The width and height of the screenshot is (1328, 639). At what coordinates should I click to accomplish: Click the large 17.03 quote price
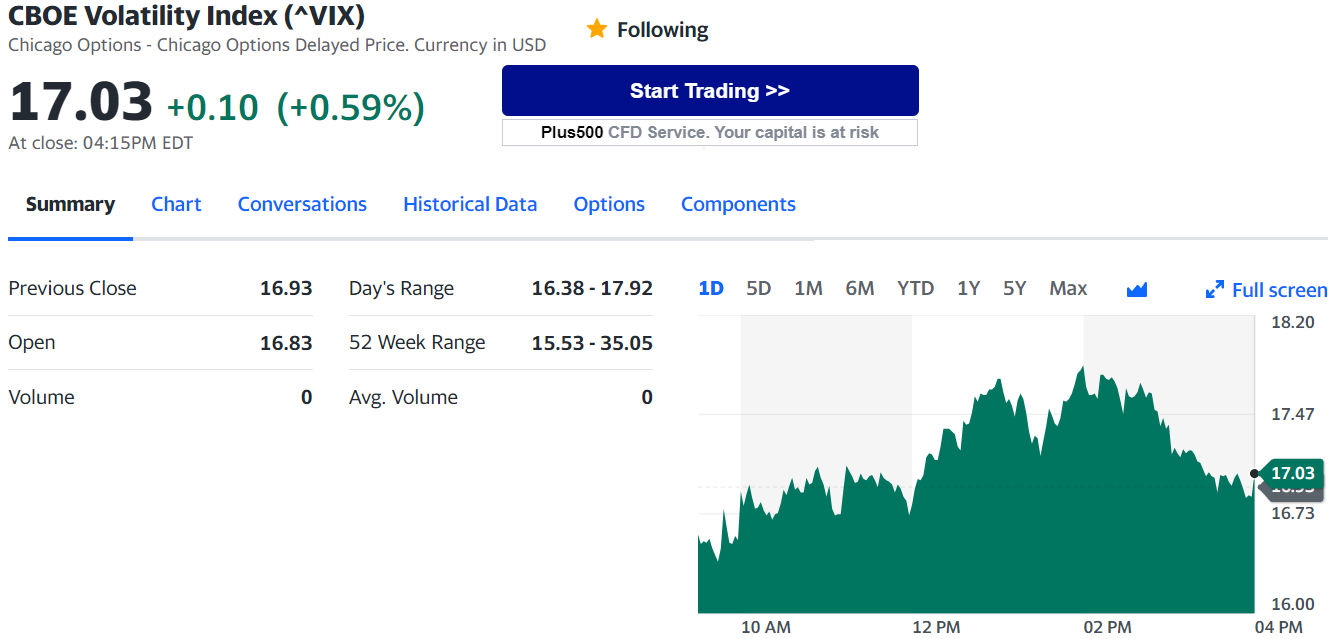click(x=81, y=102)
